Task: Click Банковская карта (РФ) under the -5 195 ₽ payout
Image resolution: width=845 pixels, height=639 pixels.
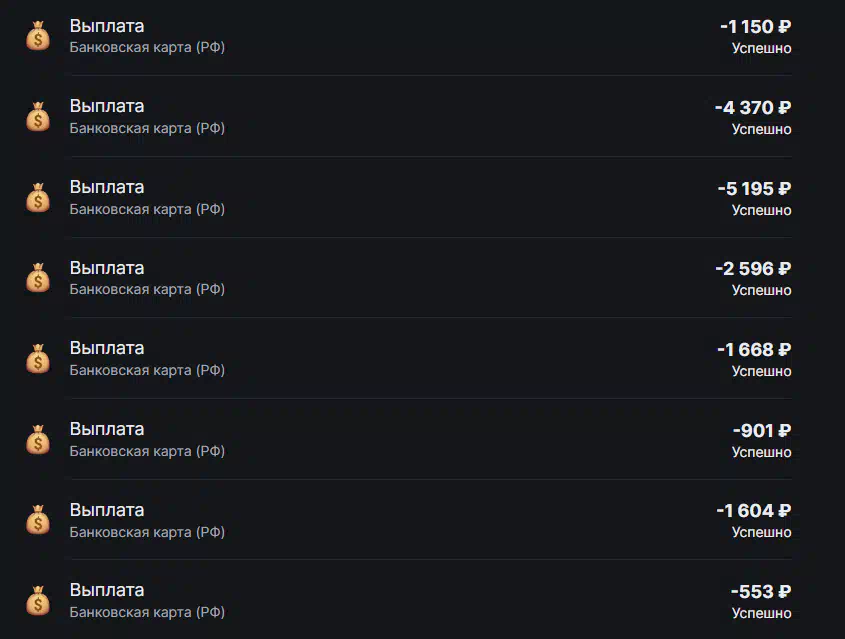Action: click(147, 209)
